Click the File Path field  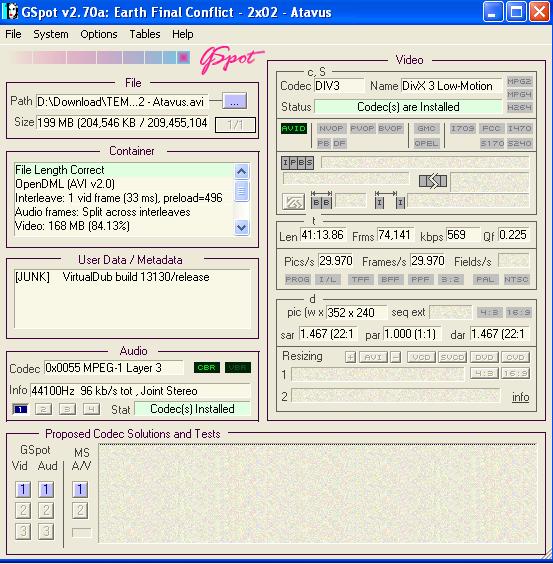pos(122,101)
